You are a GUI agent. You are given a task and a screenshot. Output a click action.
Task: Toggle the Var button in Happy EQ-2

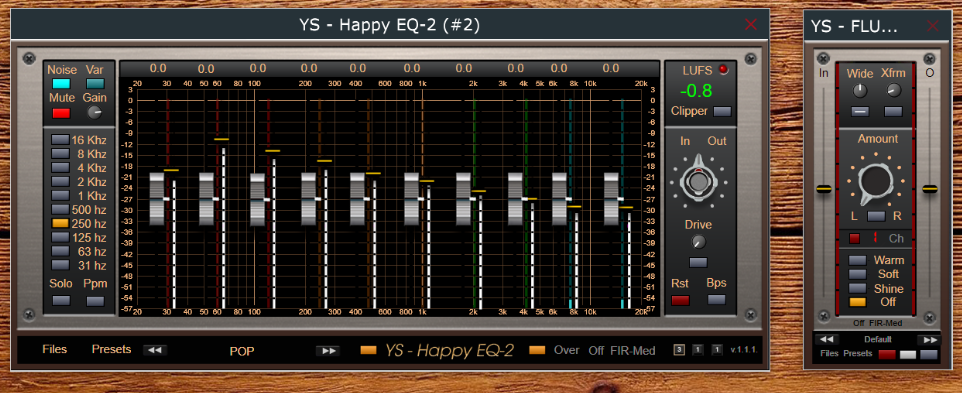click(95, 84)
